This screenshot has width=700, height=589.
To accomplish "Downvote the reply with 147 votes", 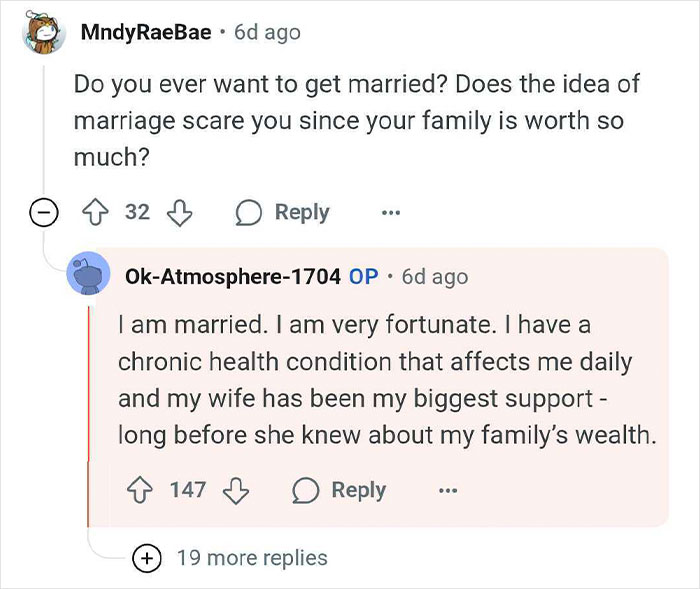I will (x=236, y=491).
